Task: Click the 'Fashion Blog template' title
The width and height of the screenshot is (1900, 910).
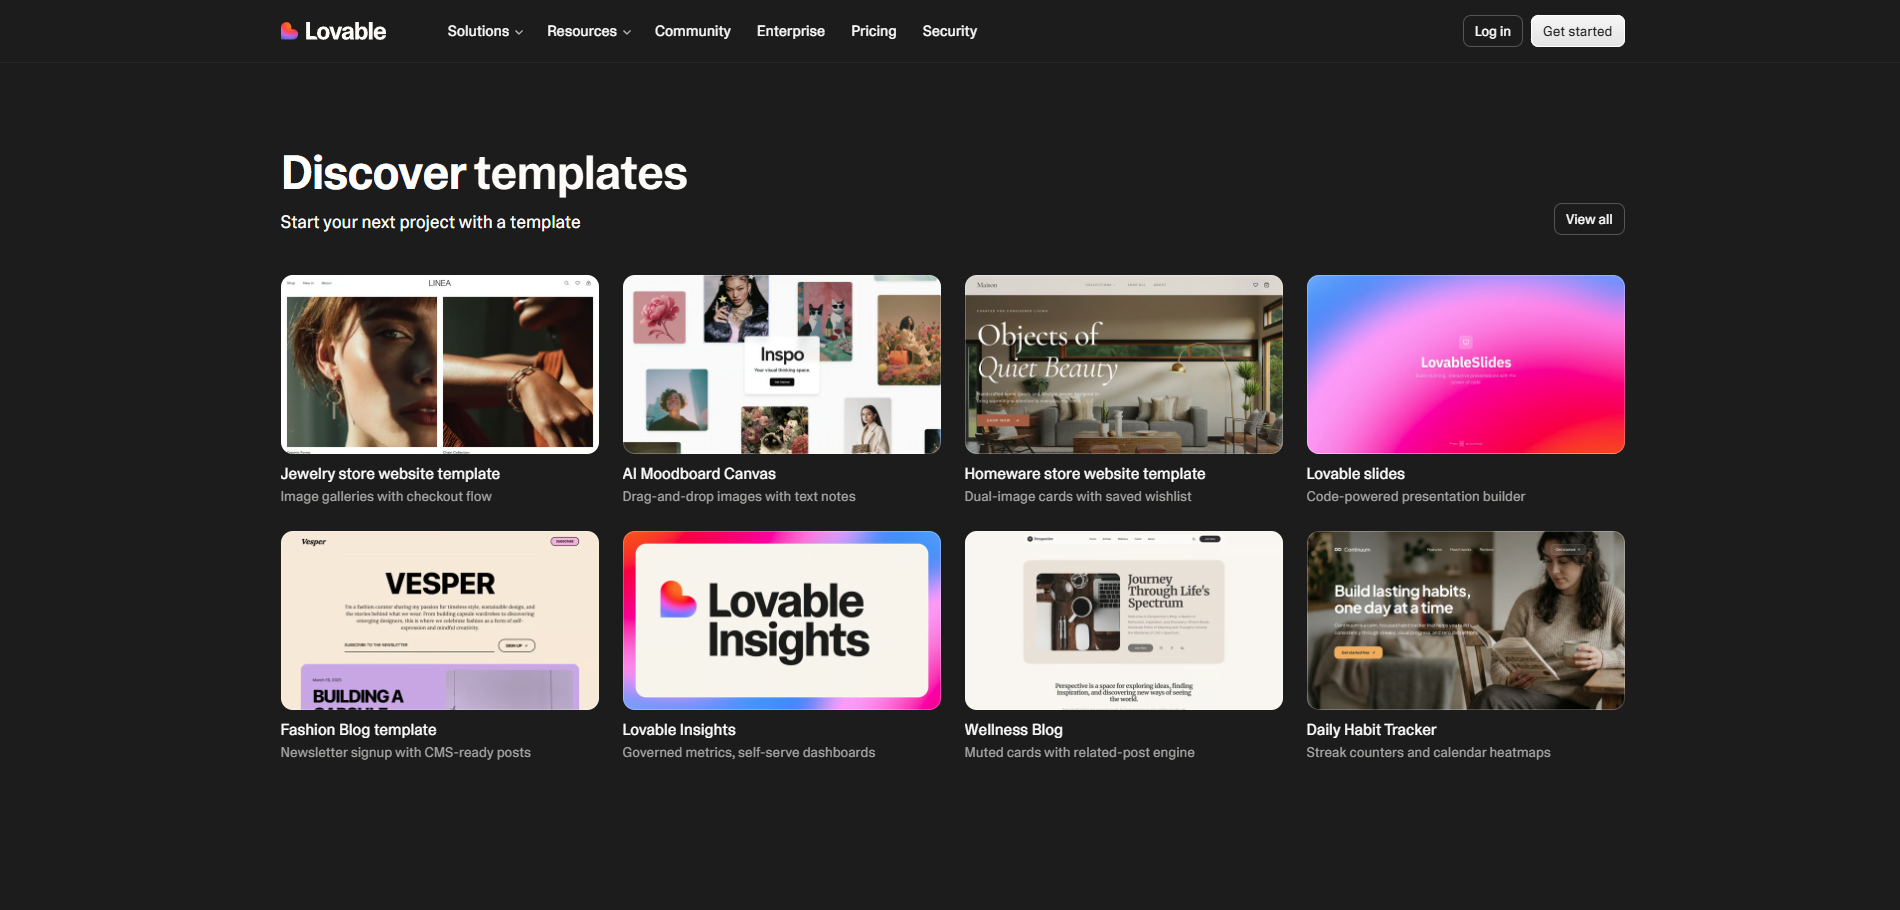Action: point(359,730)
